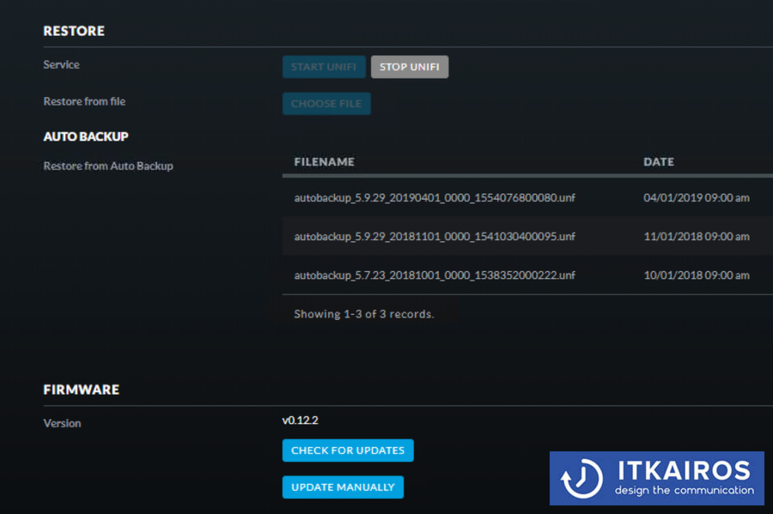This screenshot has width=773, height=514.
Task: Click CHECK FOR UPDATES button
Action: point(348,450)
